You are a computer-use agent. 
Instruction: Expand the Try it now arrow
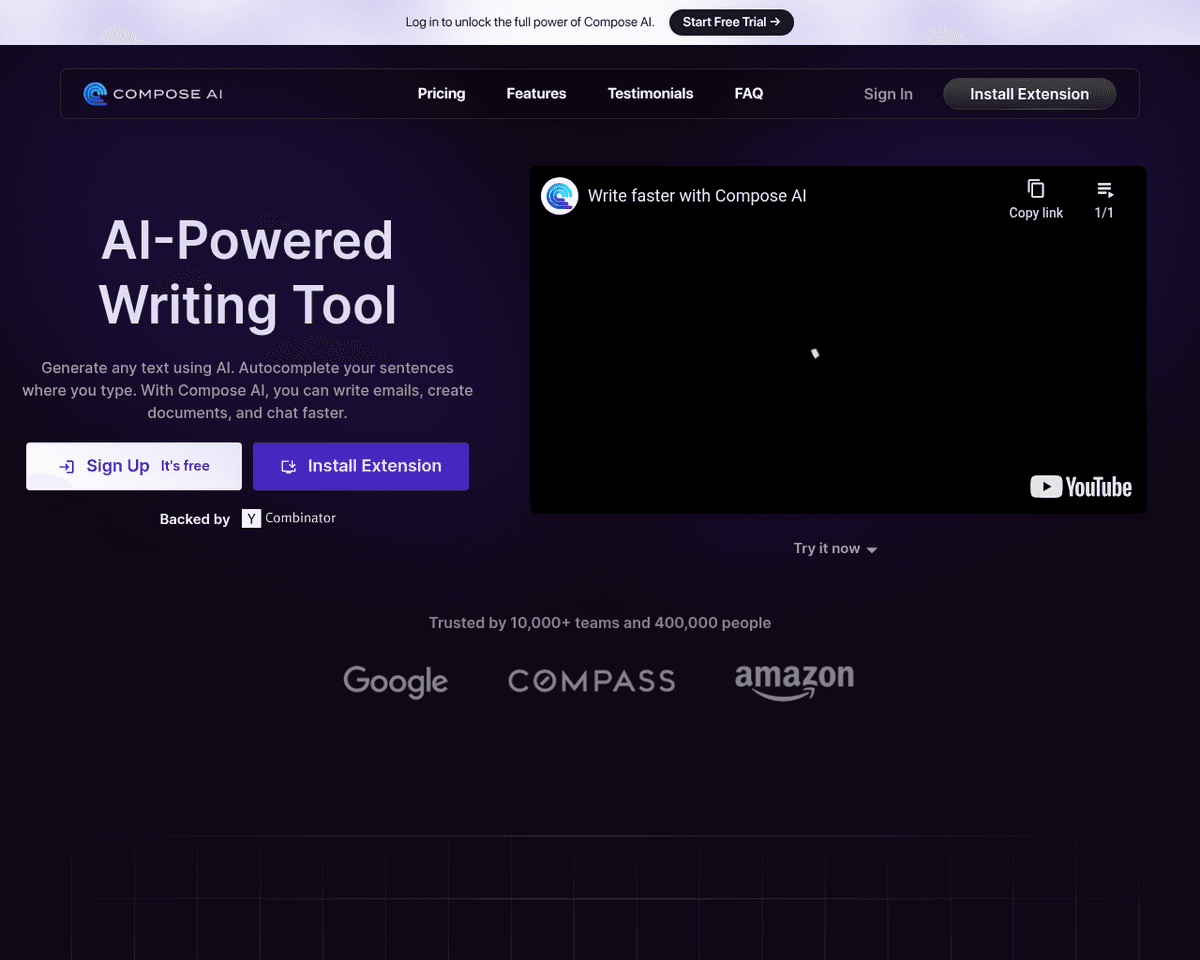(x=871, y=550)
